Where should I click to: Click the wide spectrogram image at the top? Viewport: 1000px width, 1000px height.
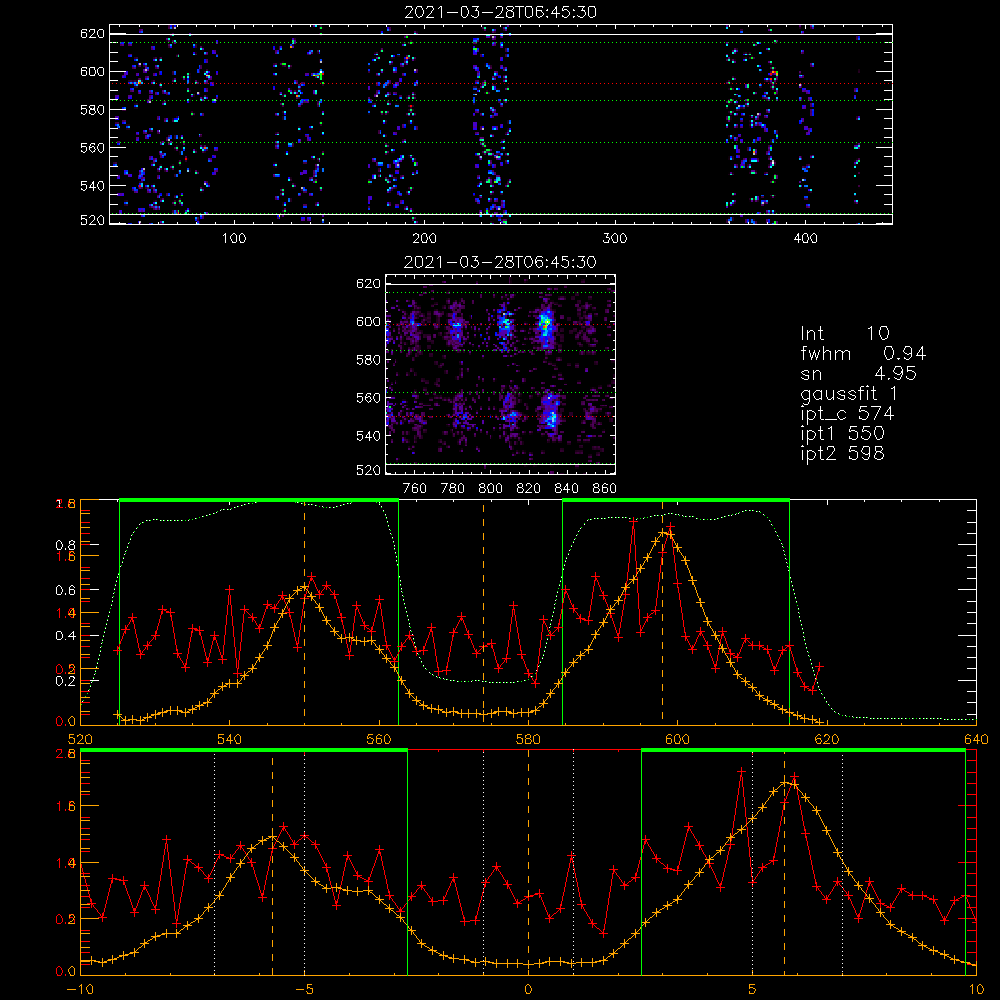(x=501, y=124)
